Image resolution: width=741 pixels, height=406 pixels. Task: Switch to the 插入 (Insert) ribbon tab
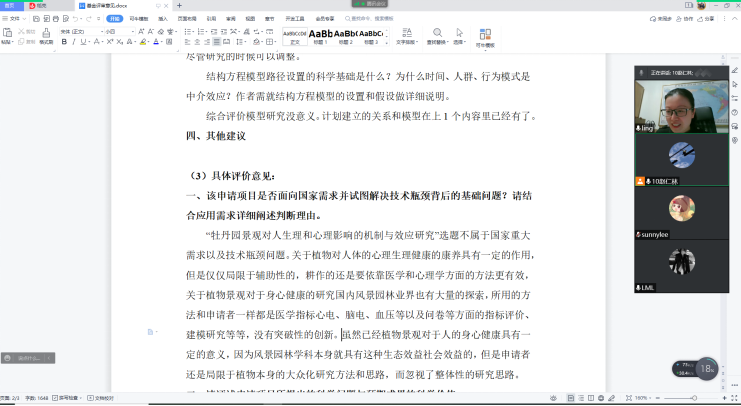tap(161, 18)
